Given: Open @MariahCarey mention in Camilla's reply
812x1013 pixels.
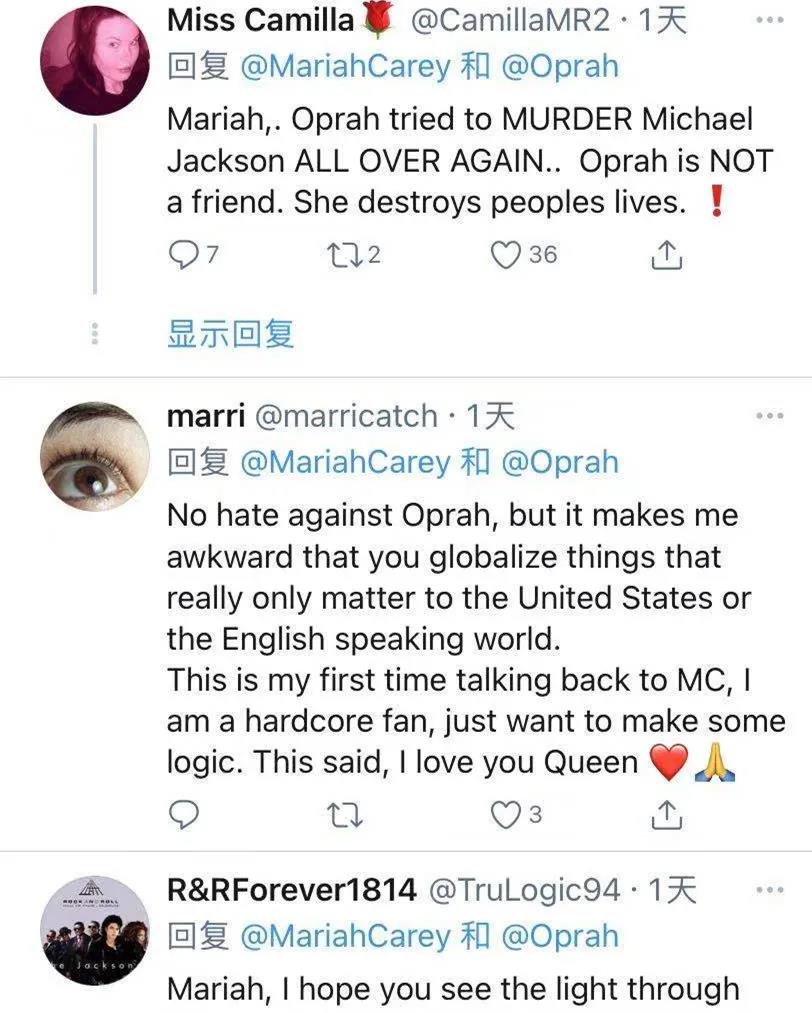Looking at the screenshot, I should click(x=346, y=67).
